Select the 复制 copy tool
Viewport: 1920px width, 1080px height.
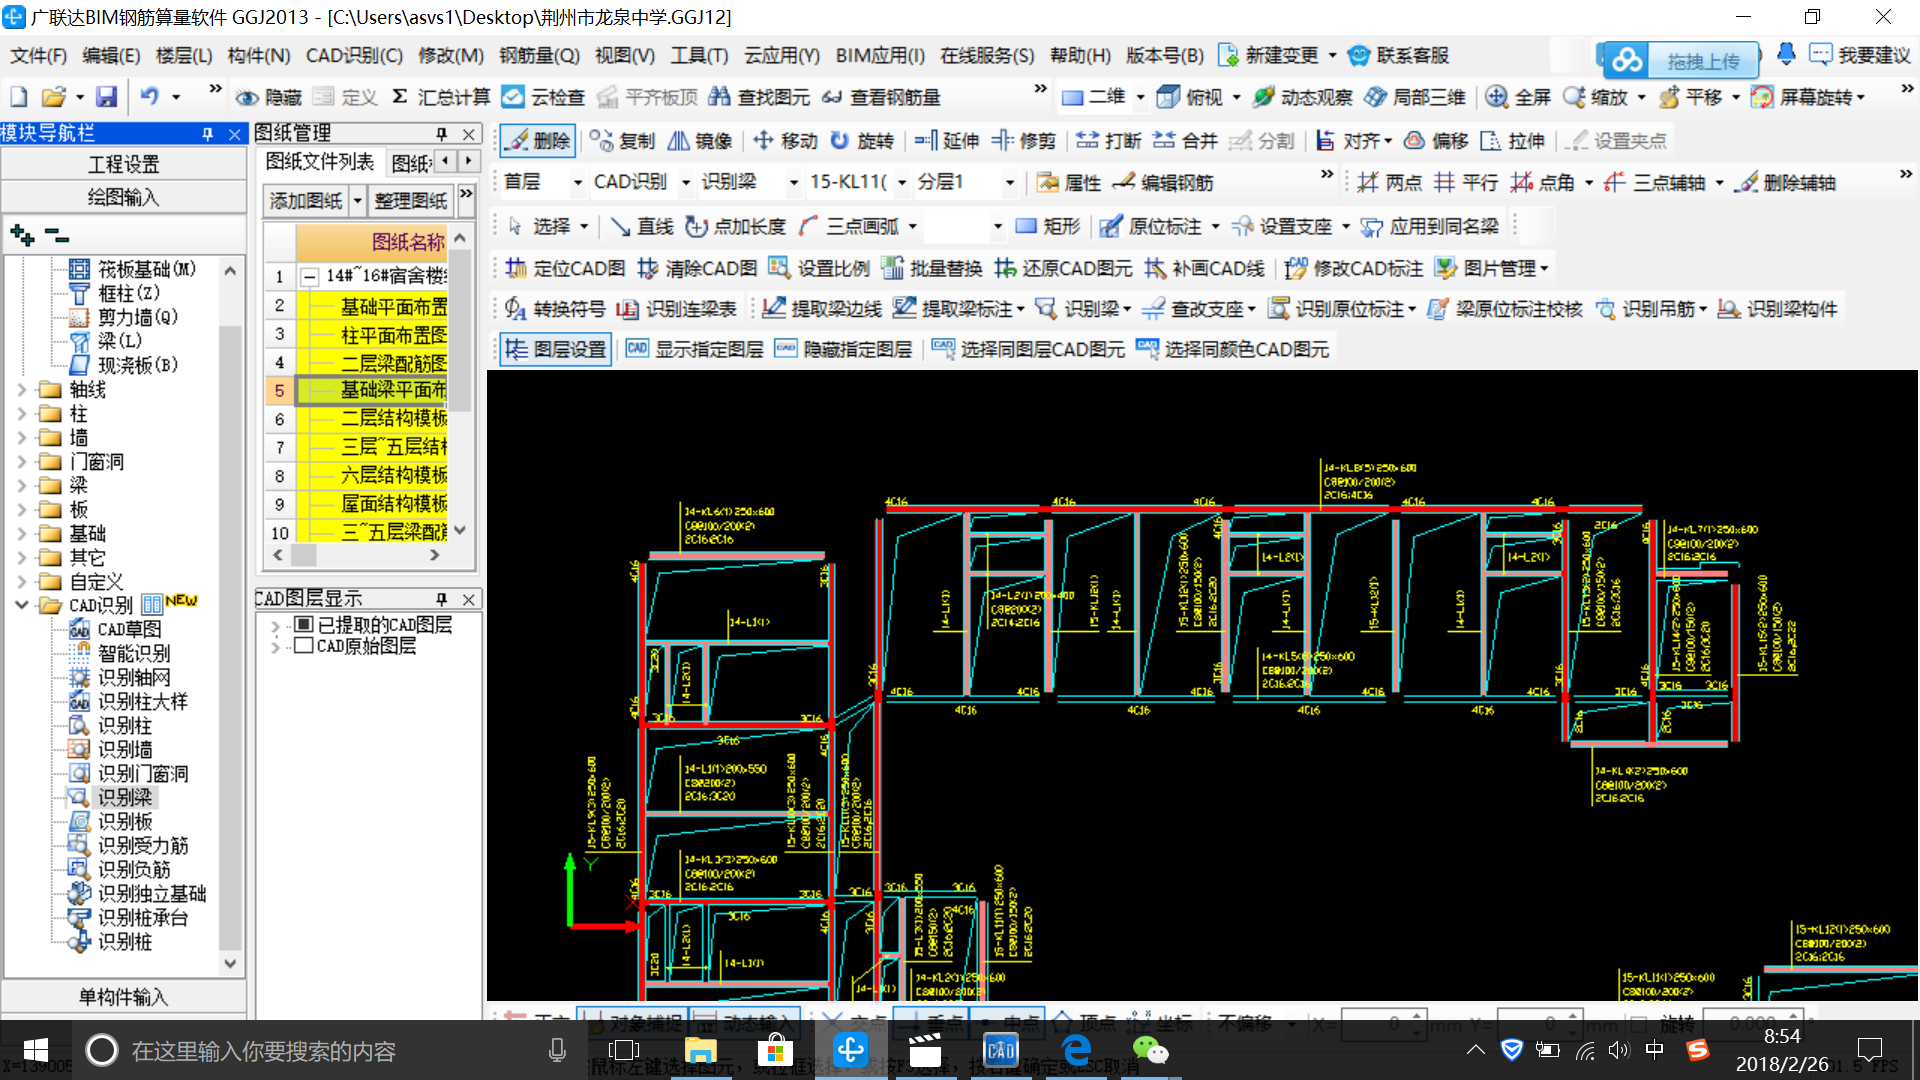point(622,141)
